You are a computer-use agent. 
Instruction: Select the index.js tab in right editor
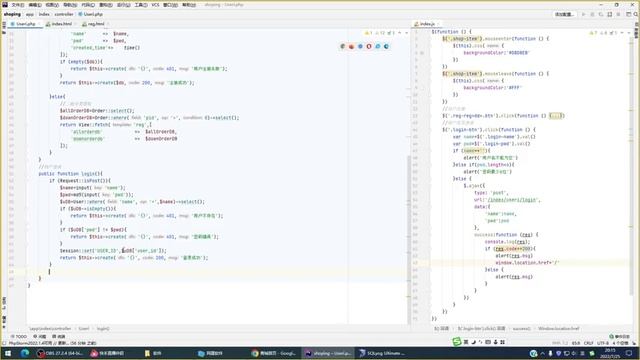point(427,24)
